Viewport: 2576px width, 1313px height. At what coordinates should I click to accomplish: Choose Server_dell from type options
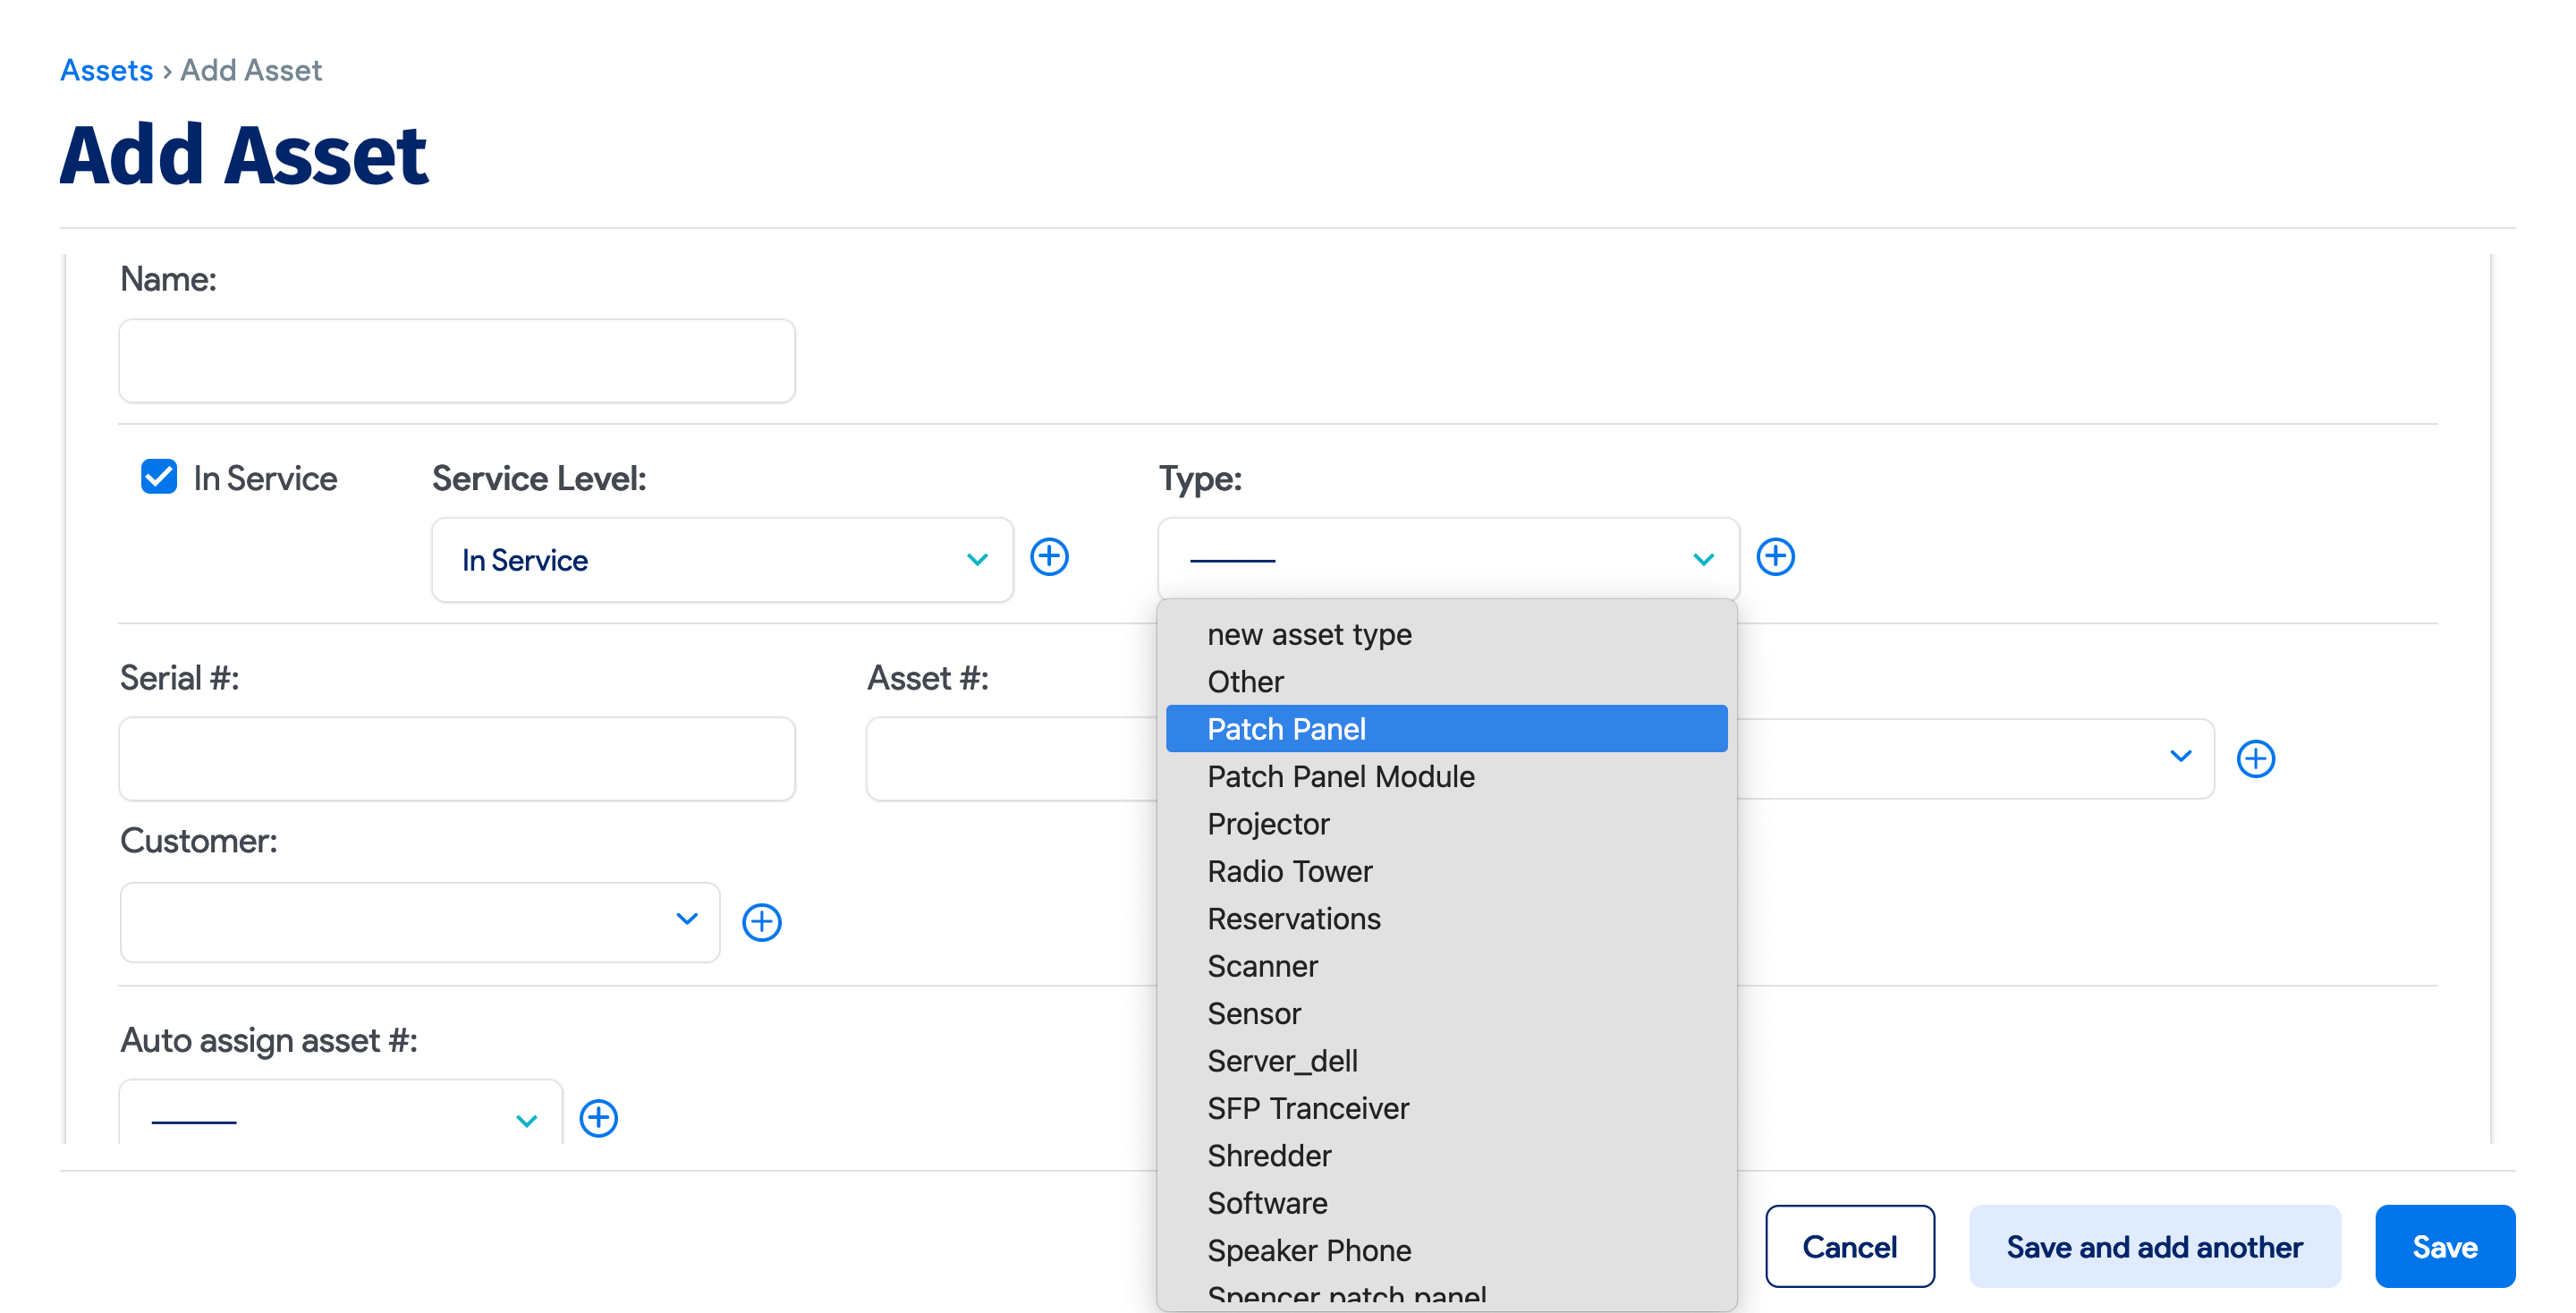point(1281,1061)
